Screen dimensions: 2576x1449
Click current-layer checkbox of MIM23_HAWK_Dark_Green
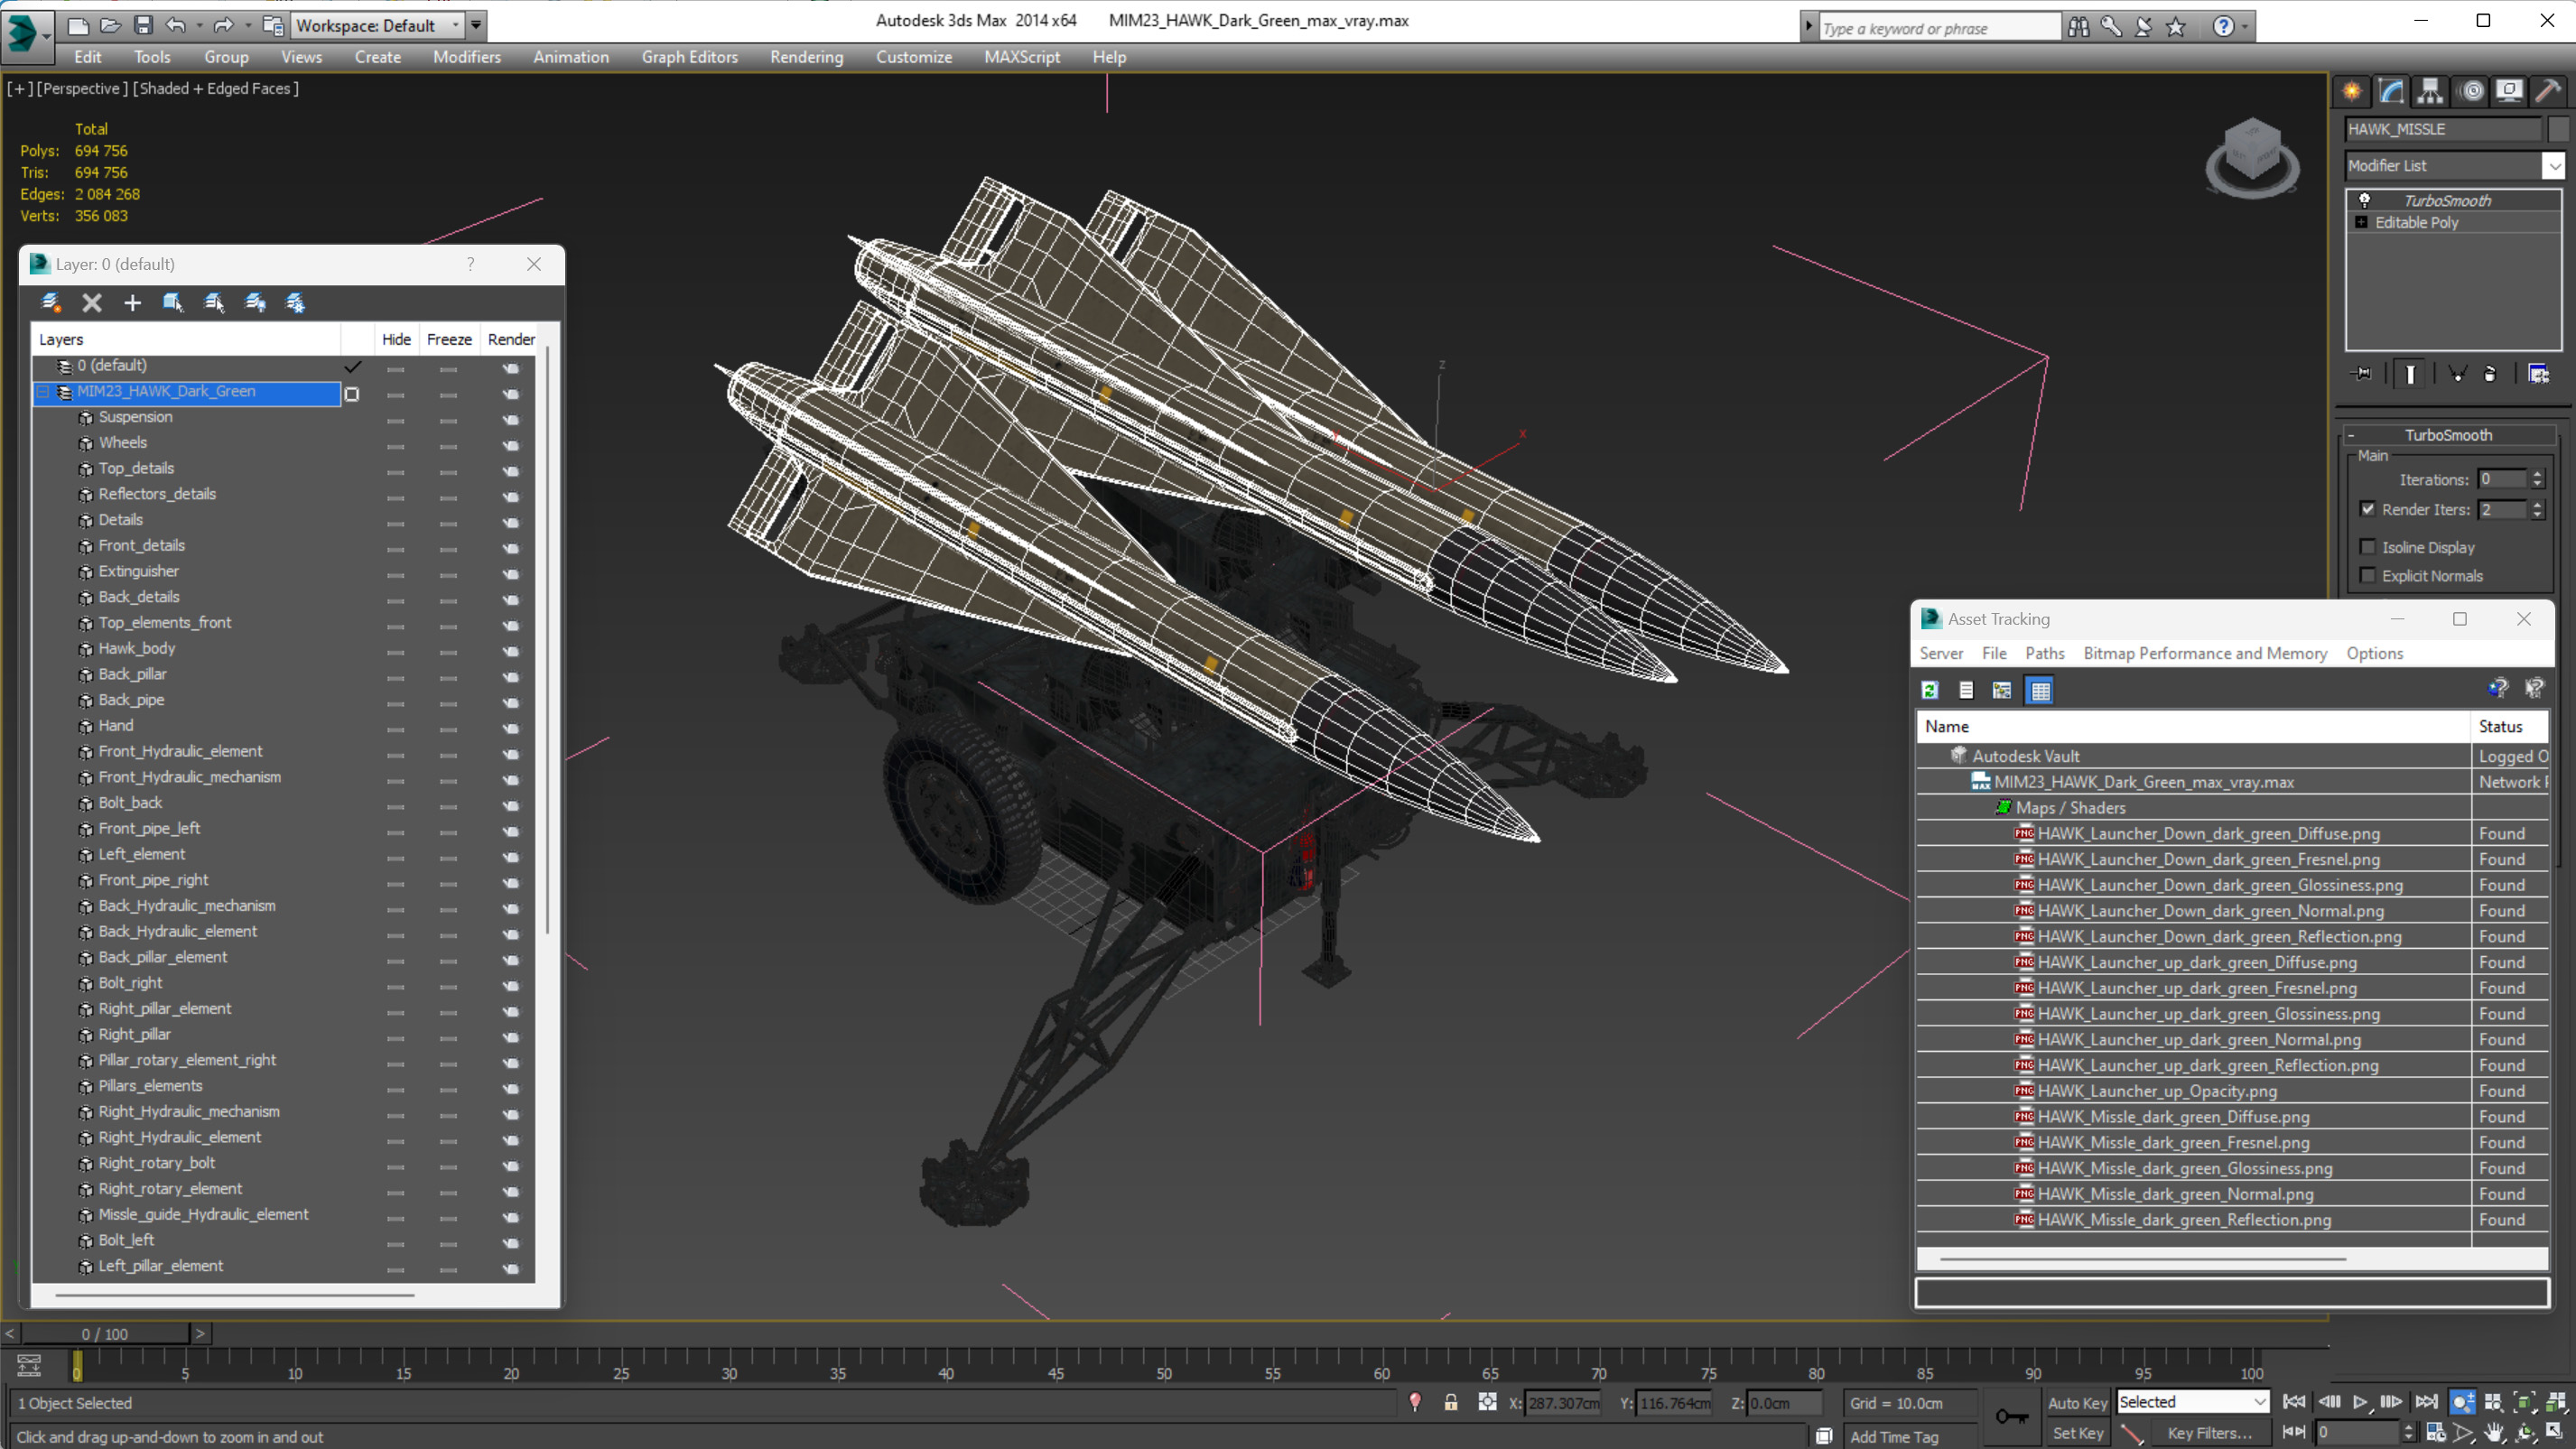point(352,394)
